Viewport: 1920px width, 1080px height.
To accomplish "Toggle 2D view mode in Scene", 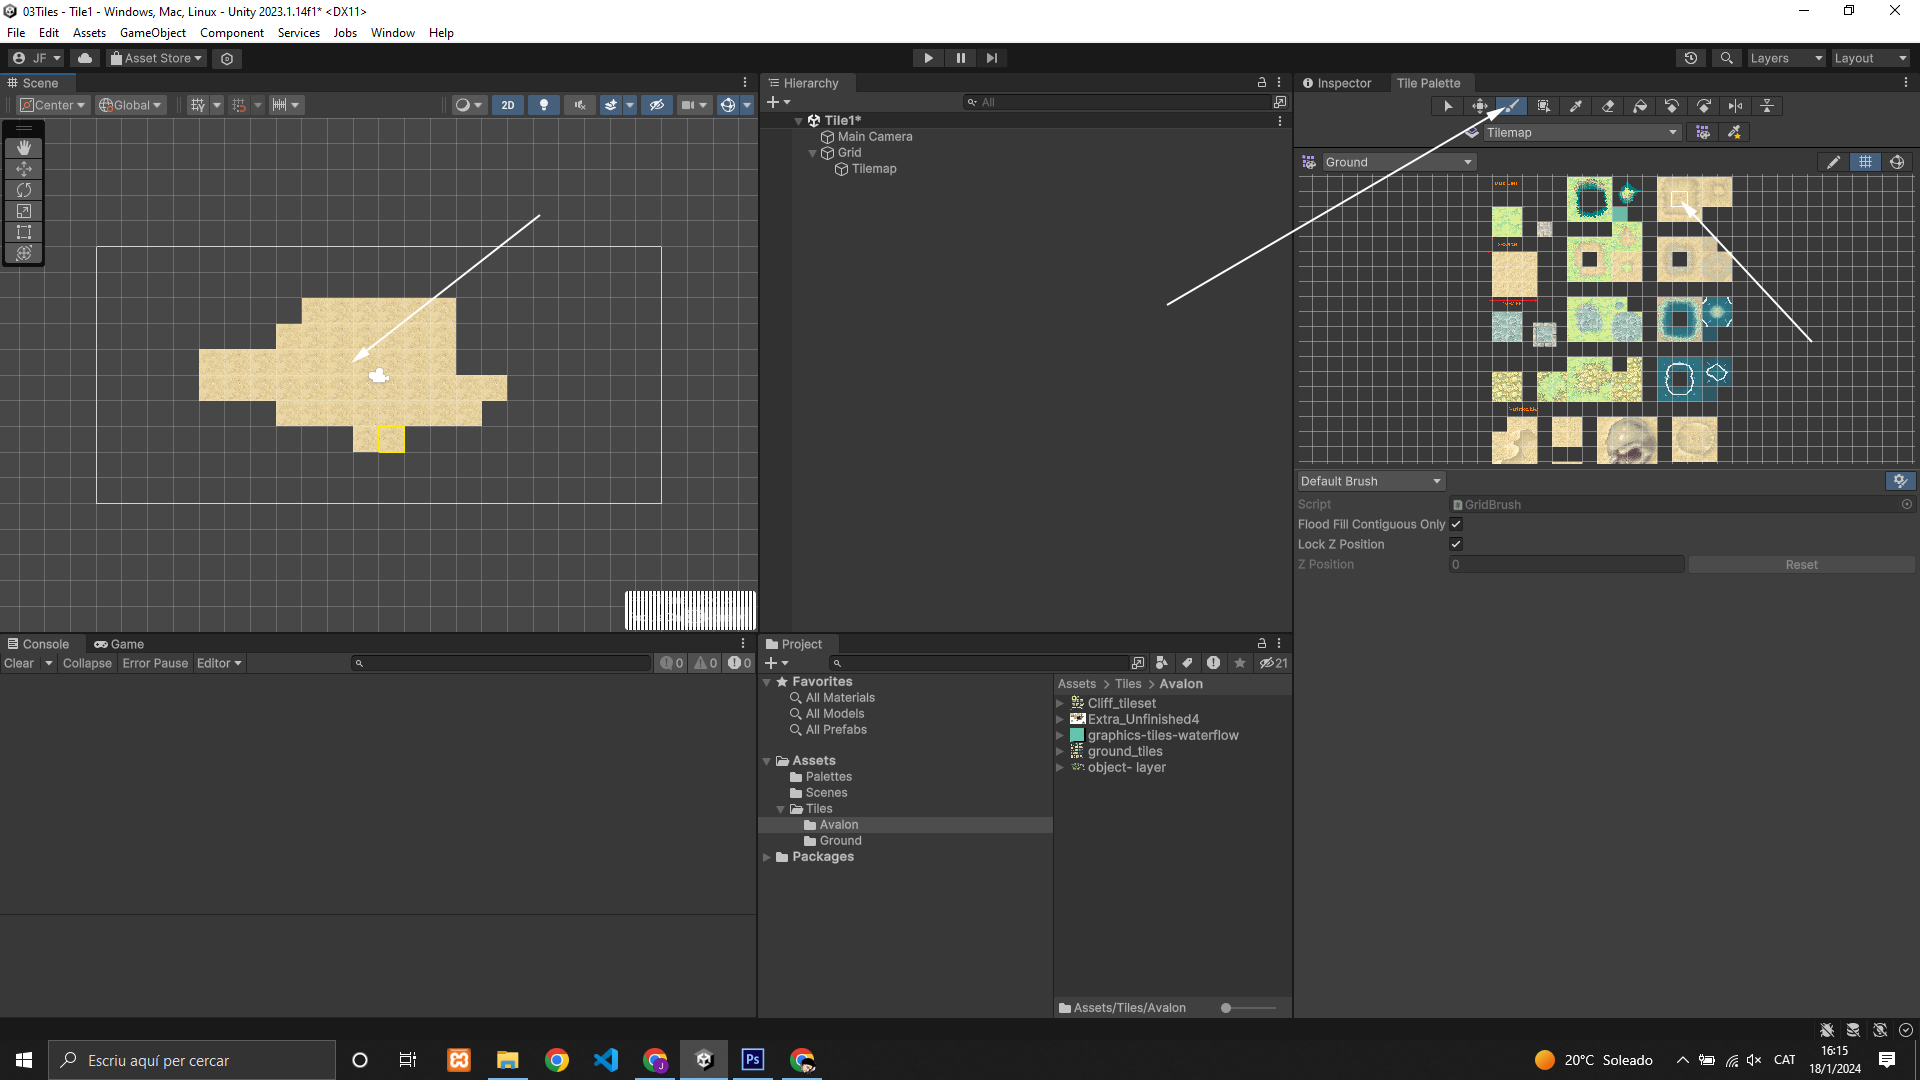I will coord(508,105).
